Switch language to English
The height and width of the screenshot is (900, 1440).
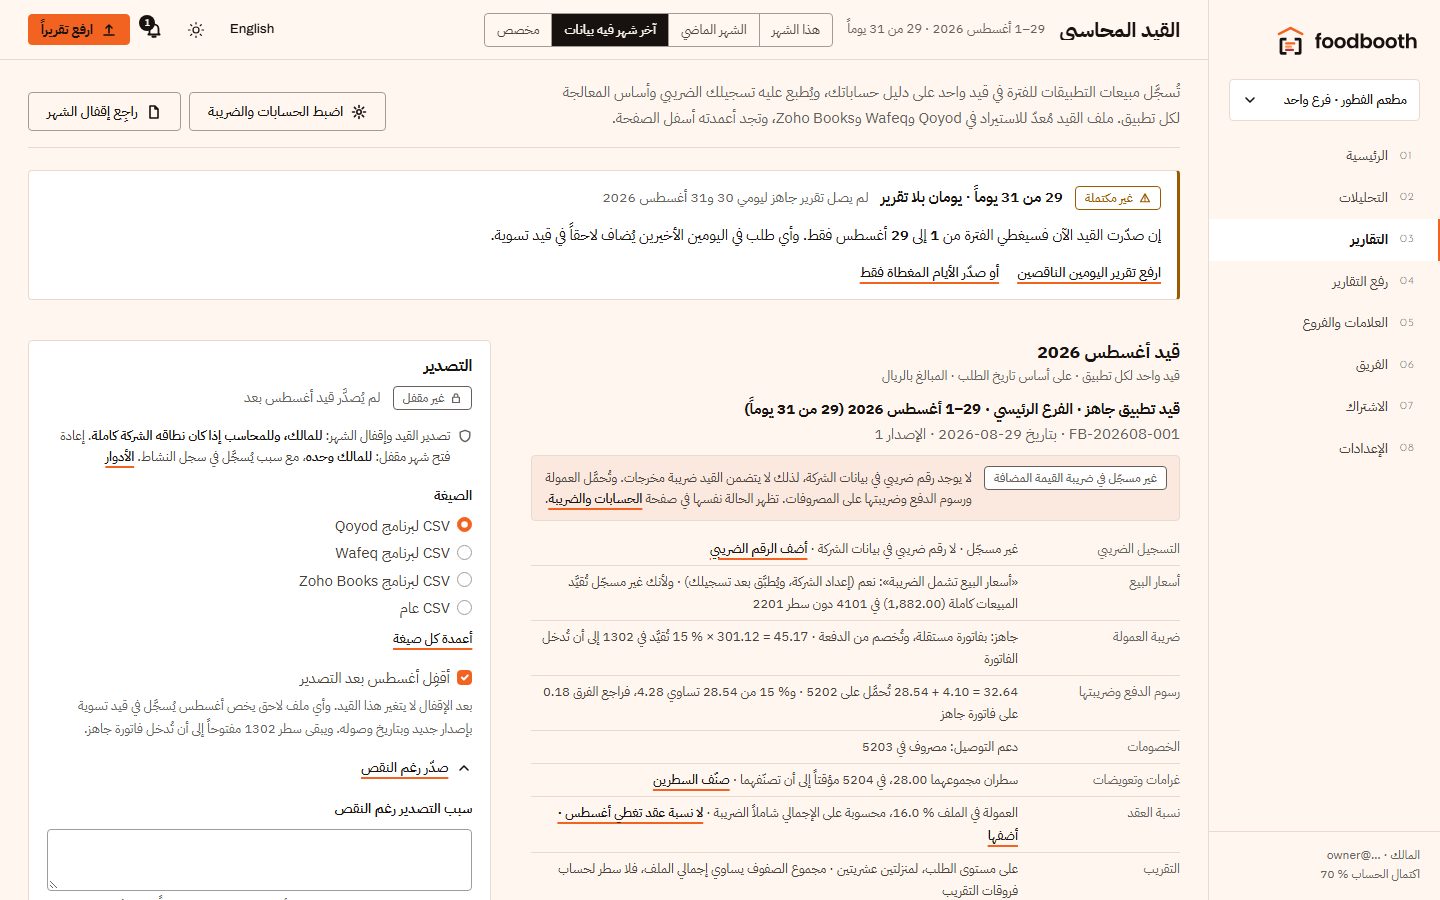click(252, 29)
